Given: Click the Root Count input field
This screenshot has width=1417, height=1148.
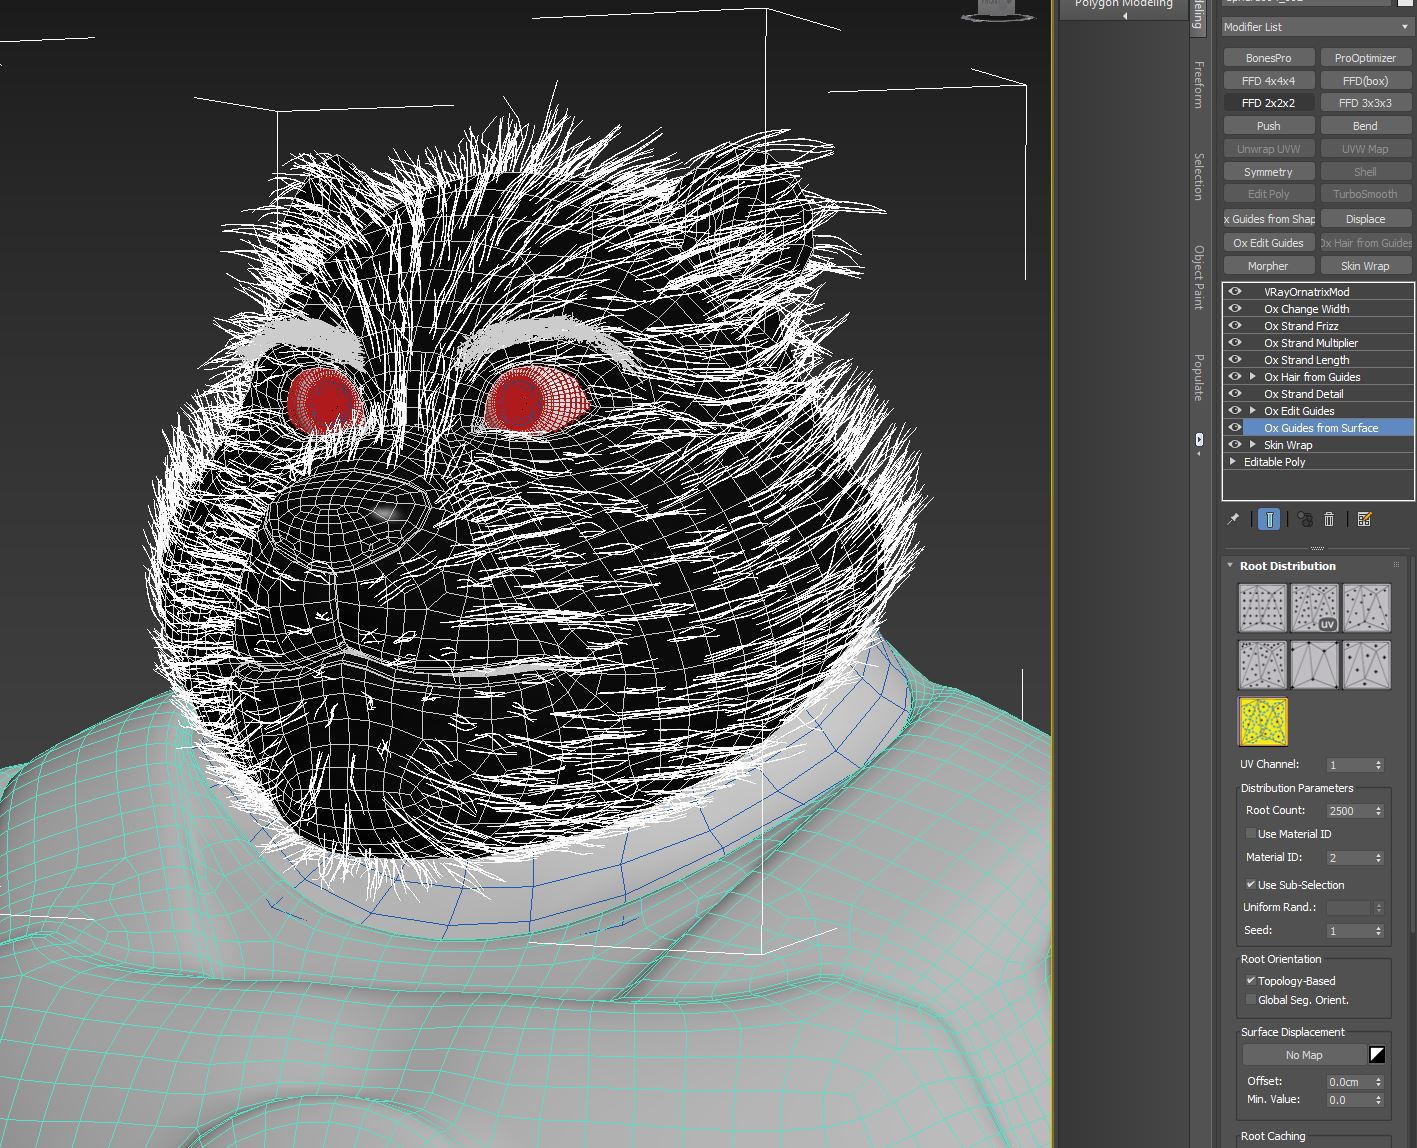Looking at the screenshot, I should tap(1348, 811).
